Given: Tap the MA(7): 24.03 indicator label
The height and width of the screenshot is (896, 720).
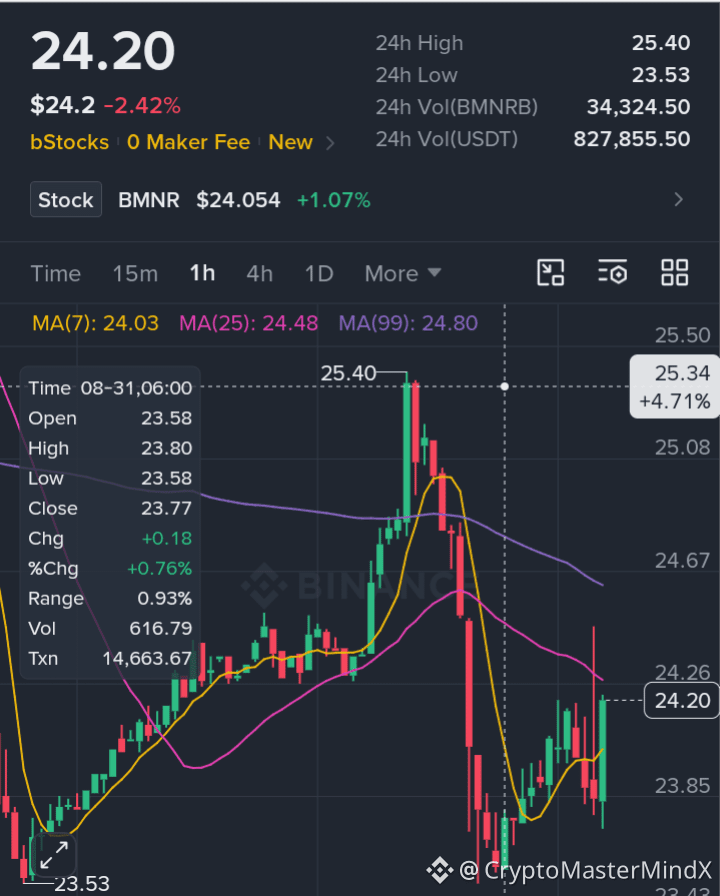Looking at the screenshot, I should pos(95,323).
